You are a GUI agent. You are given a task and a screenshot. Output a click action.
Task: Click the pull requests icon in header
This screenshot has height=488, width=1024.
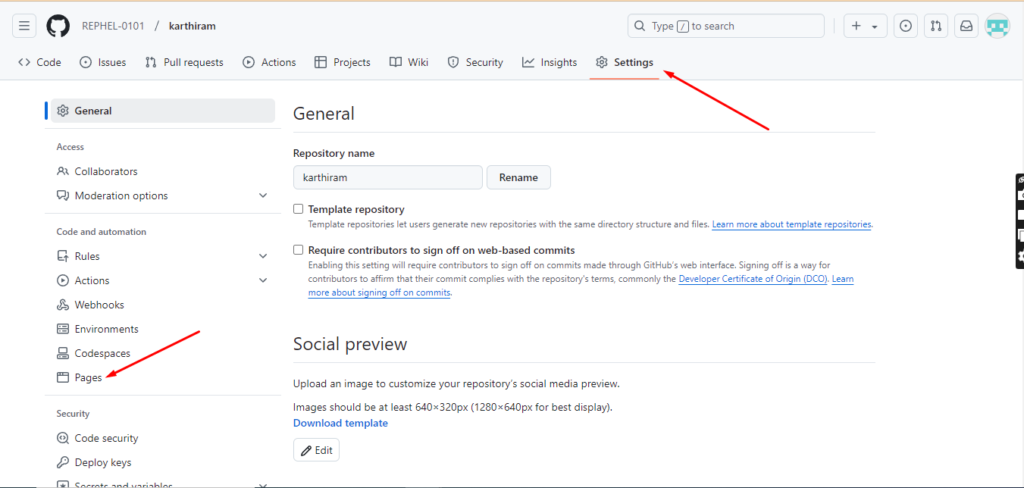coord(936,26)
